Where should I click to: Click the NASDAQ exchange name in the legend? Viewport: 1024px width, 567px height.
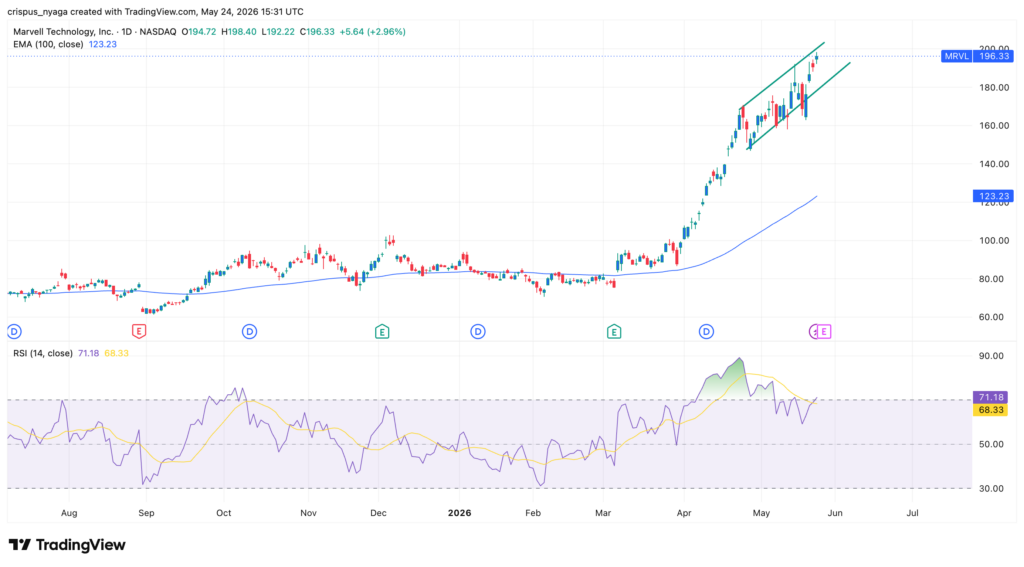click(x=158, y=31)
